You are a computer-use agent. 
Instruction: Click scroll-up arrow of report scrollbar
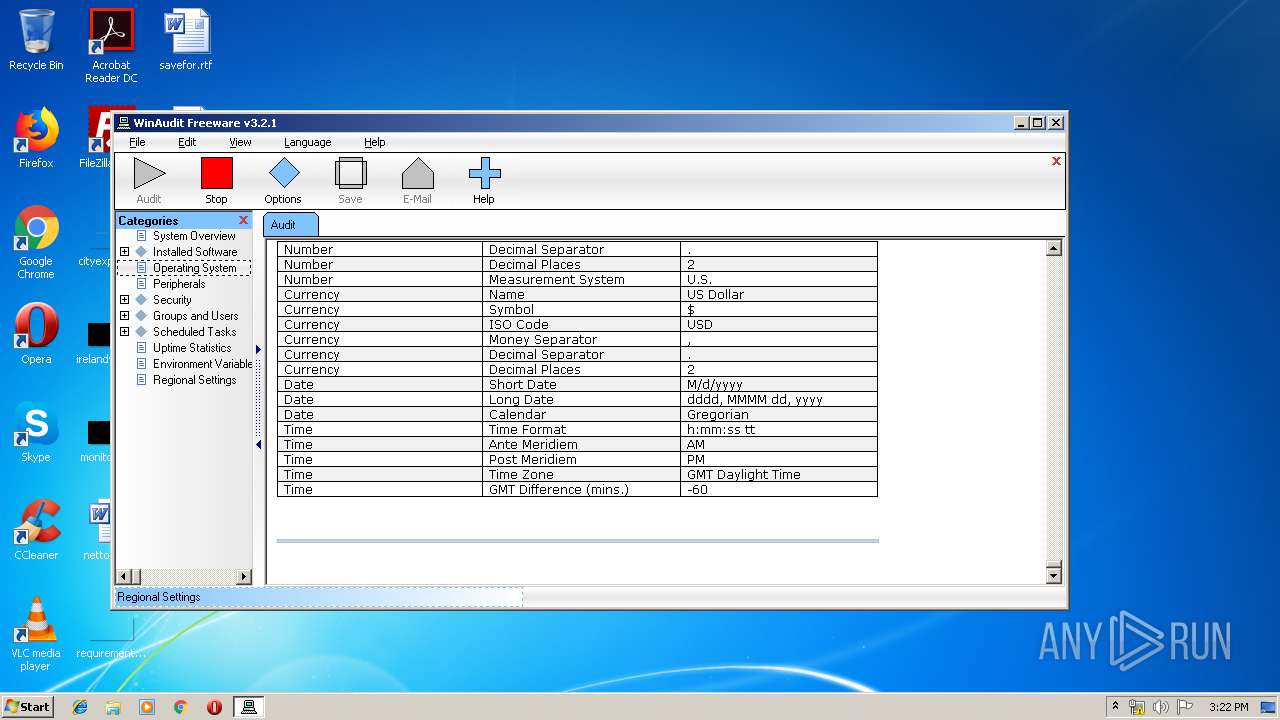(x=1053, y=248)
